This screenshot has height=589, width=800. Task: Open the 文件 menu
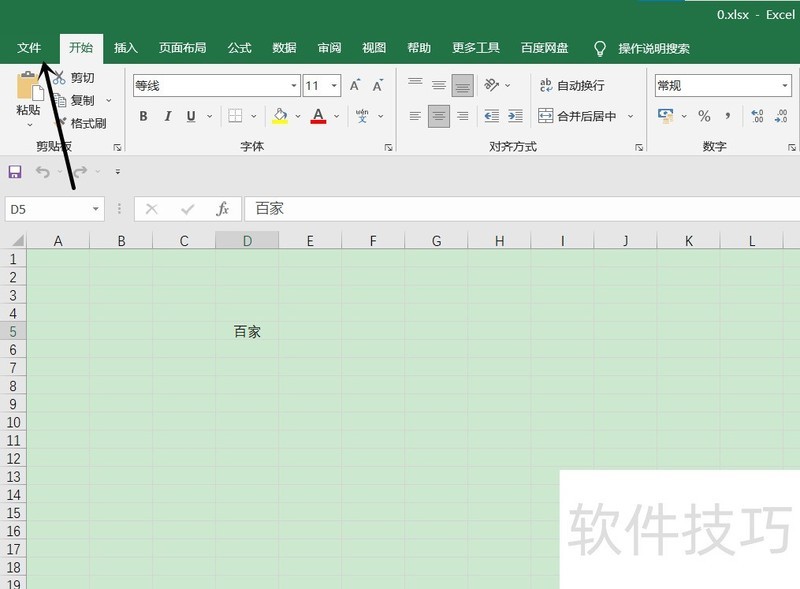coord(30,47)
